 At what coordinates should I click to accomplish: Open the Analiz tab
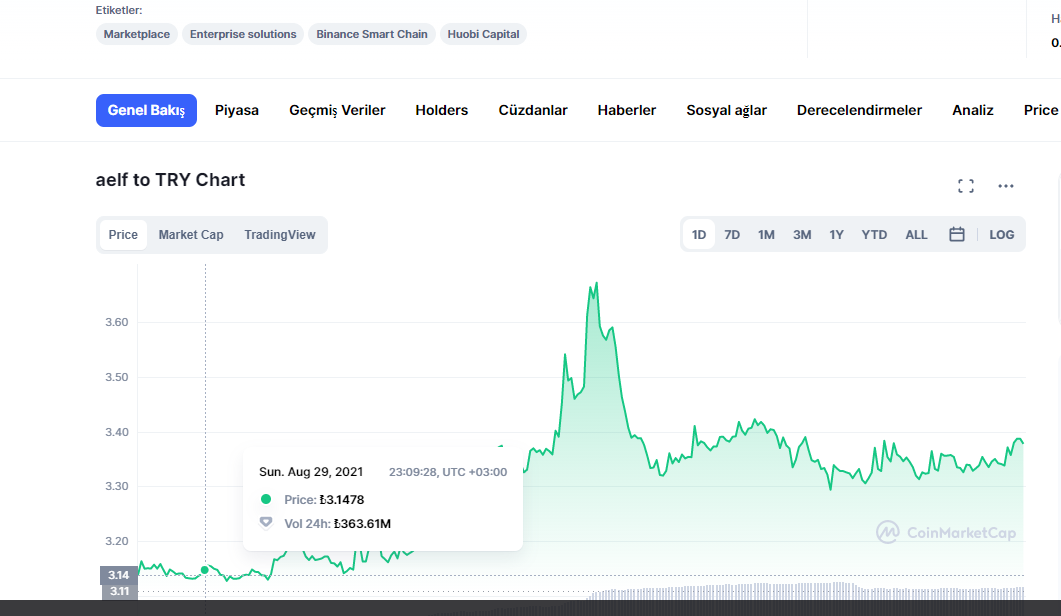tap(972, 110)
